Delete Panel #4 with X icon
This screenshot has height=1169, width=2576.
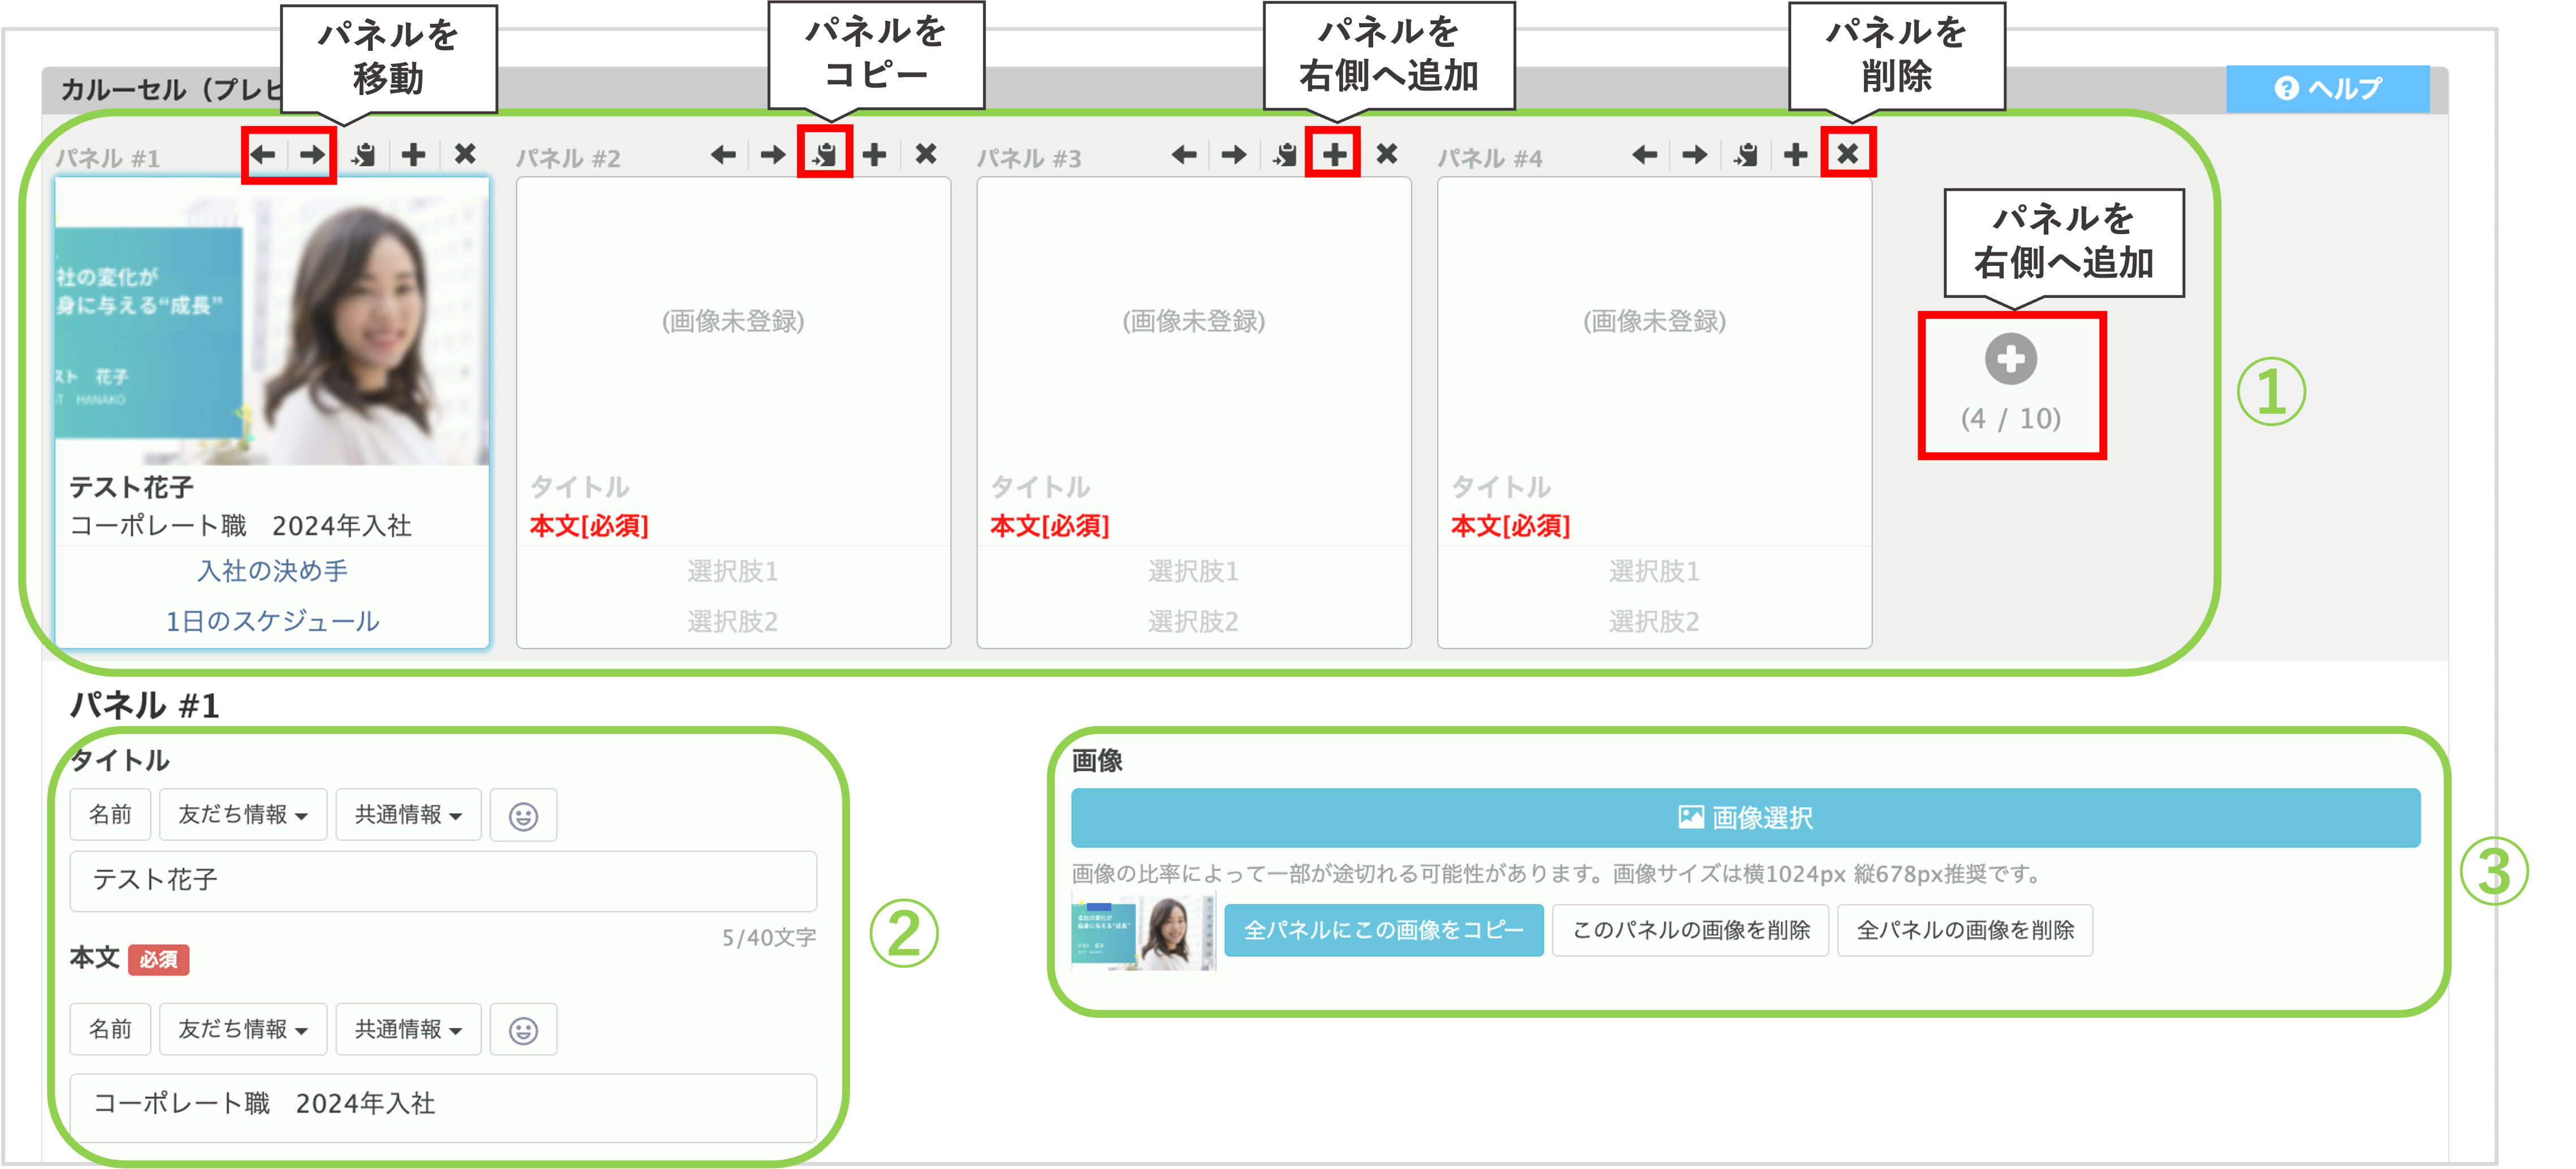(1847, 154)
